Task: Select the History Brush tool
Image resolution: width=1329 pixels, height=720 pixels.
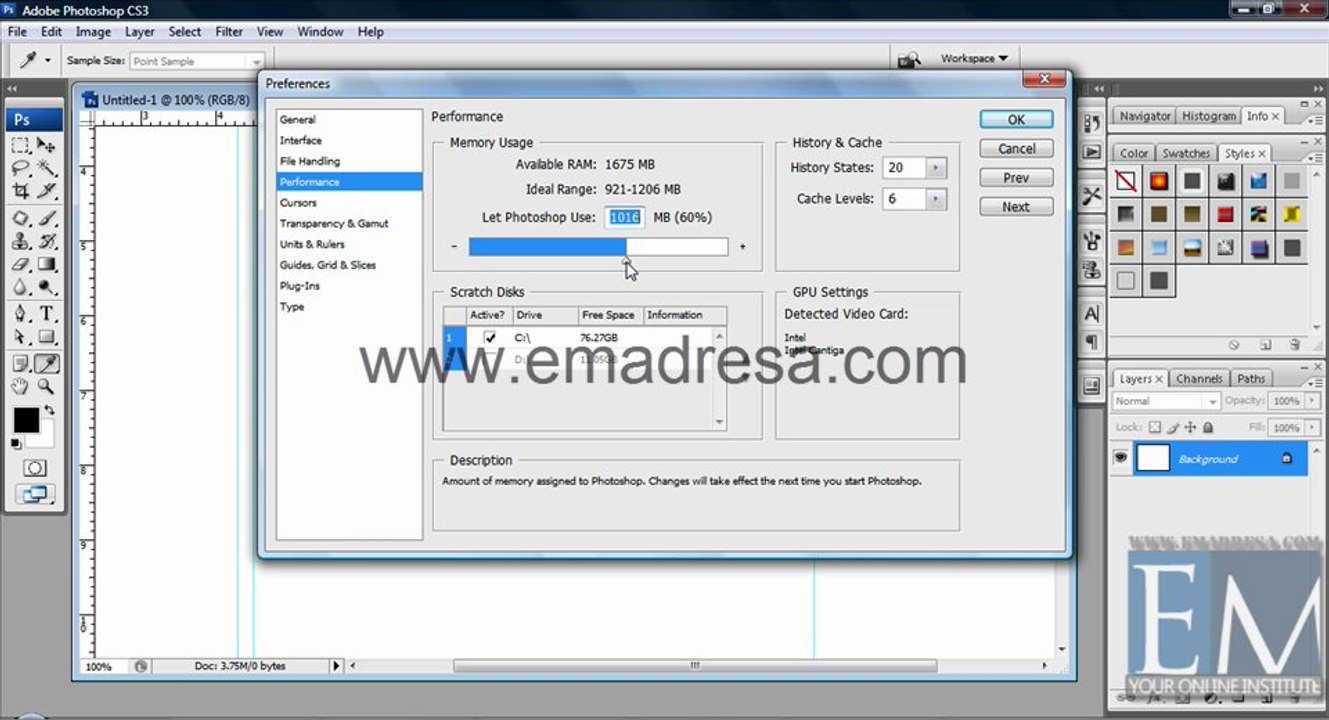Action: [x=46, y=241]
